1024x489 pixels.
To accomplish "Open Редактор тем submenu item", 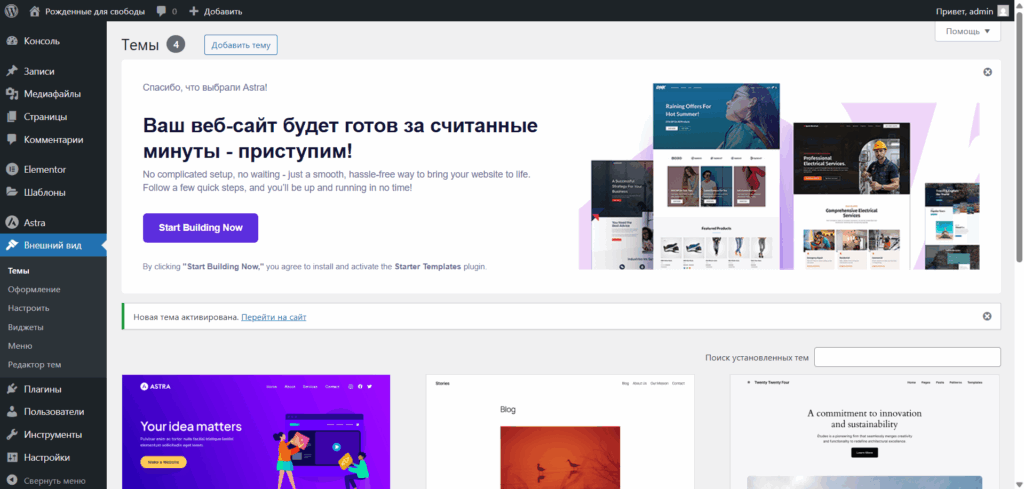I will coord(34,365).
